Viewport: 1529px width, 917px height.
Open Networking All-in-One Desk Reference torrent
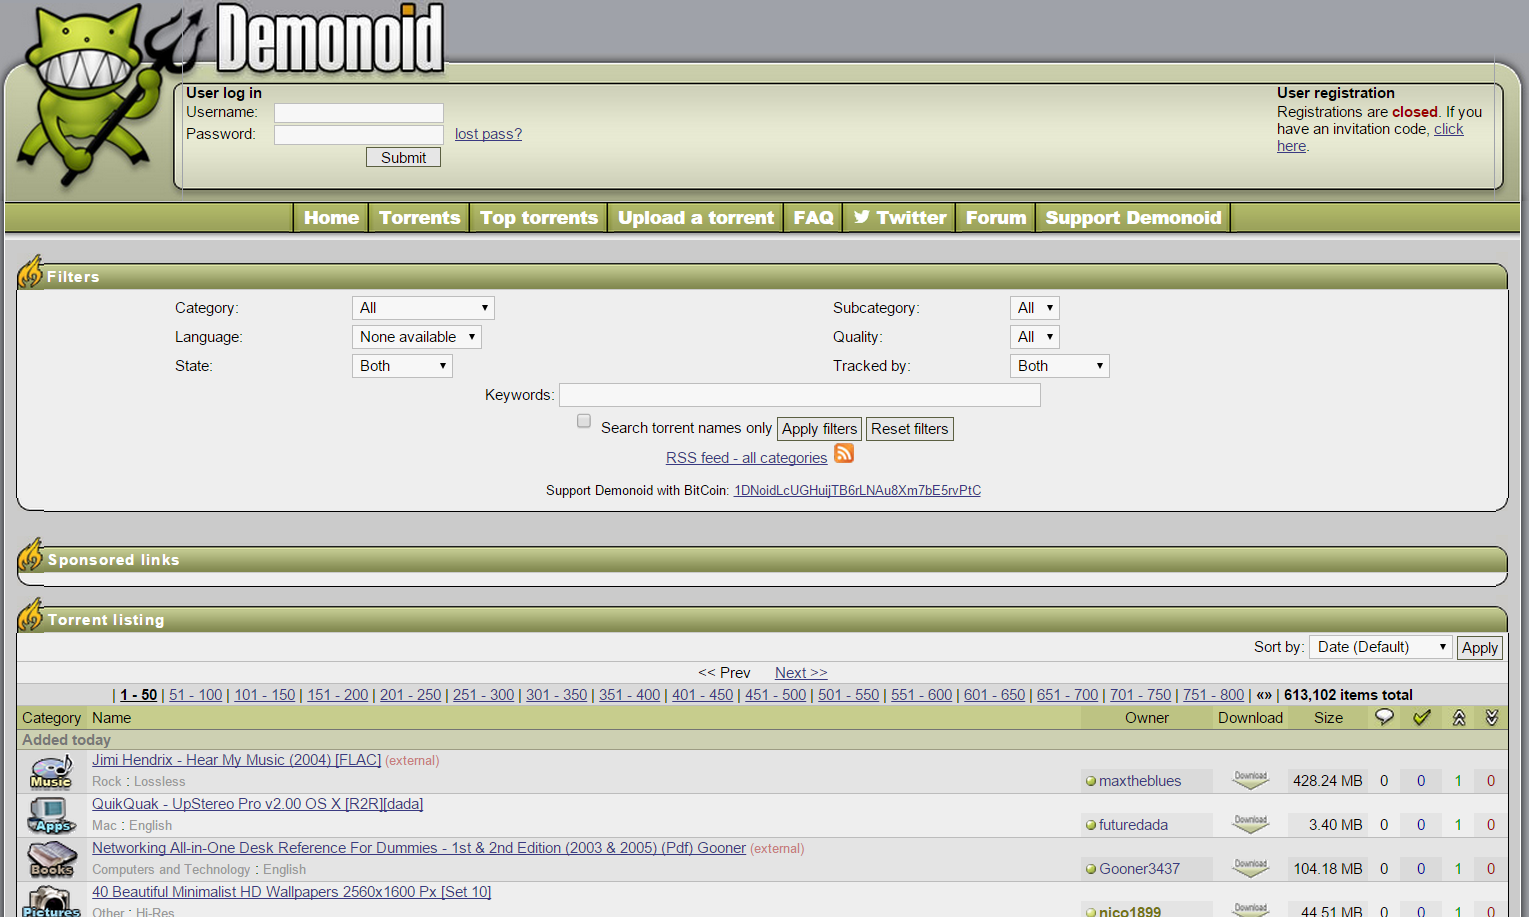[x=419, y=848]
